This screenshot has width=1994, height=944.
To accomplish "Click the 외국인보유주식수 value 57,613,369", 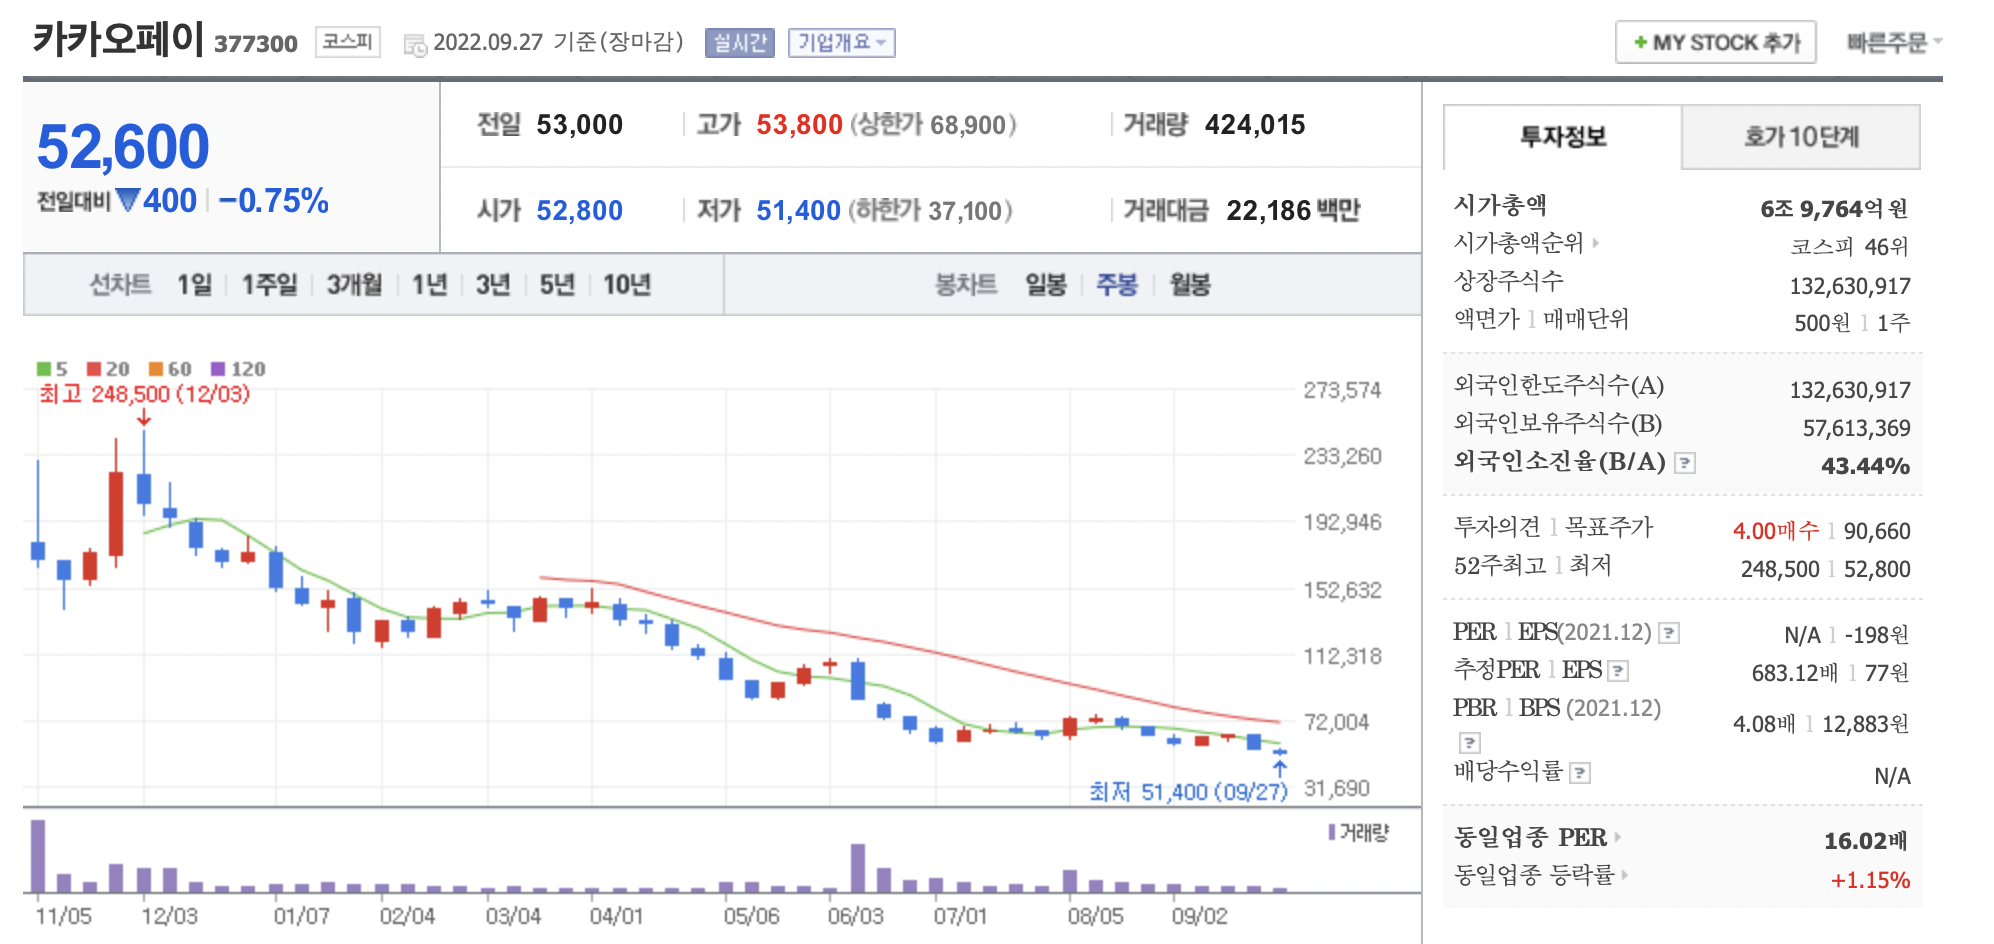I will pyautogui.click(x=1856, y=429).
